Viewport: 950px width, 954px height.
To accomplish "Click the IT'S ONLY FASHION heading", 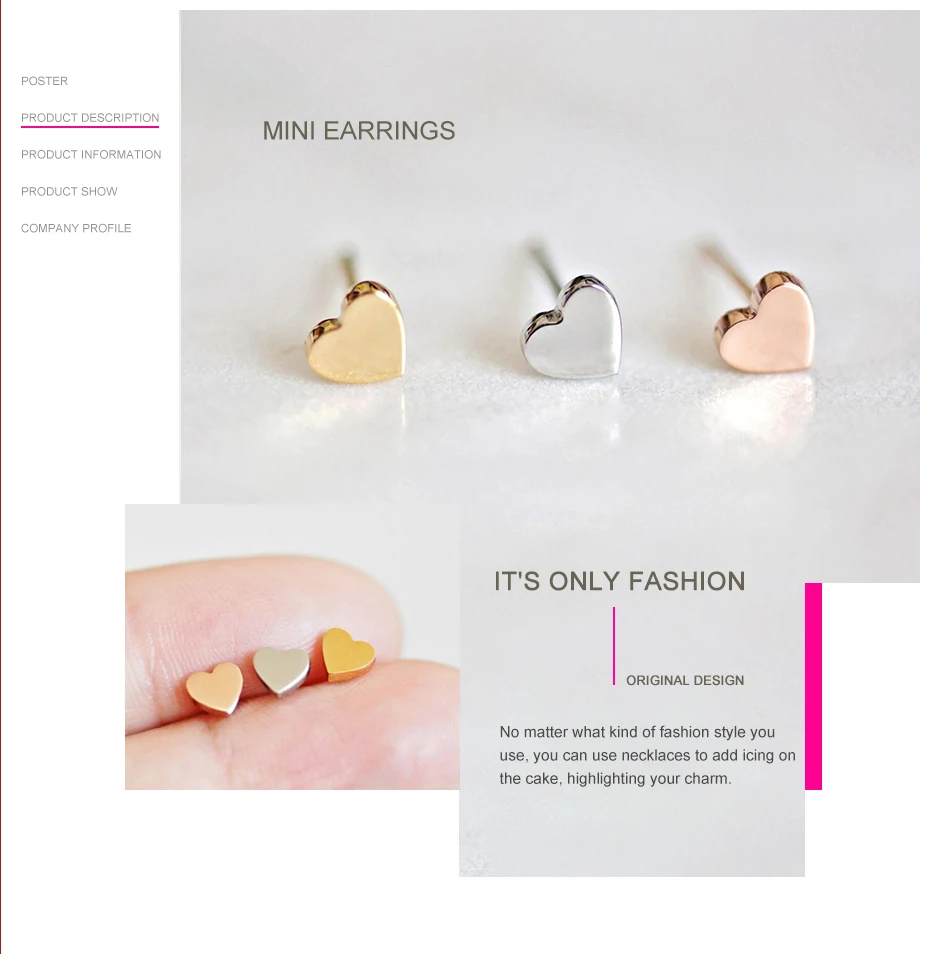I will point(620,581).
